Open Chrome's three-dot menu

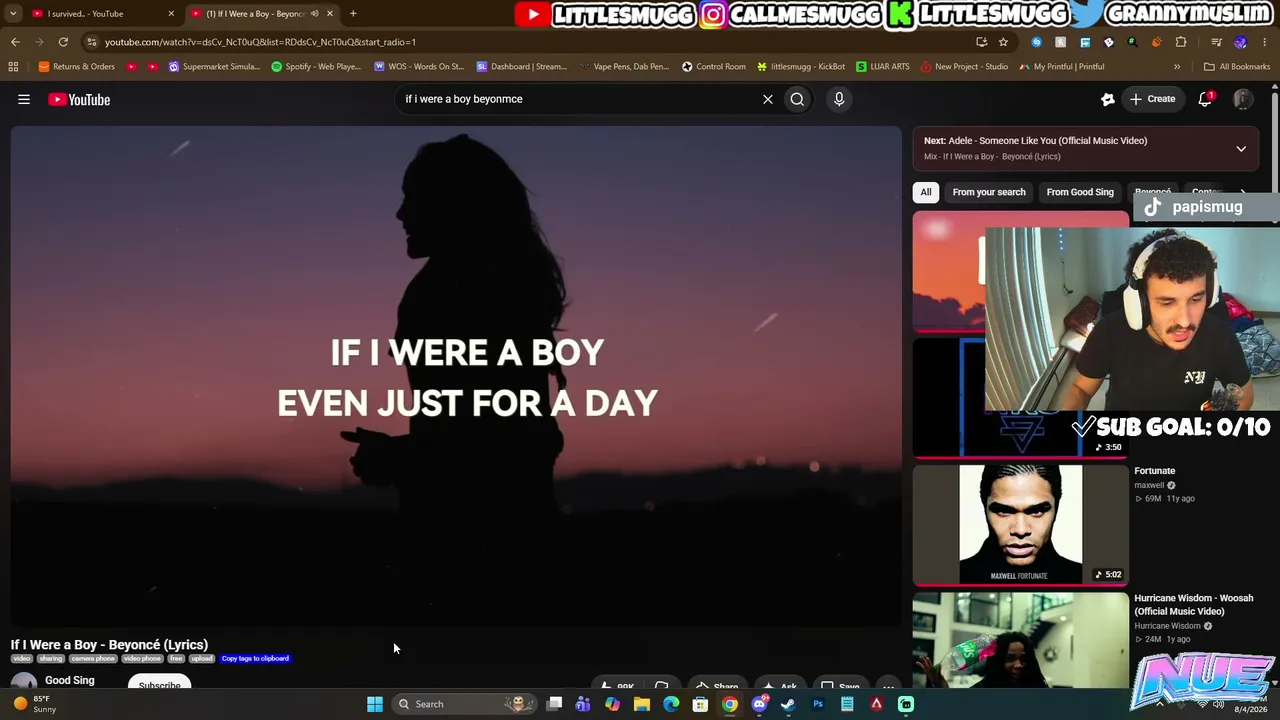pyautogui.click(x=1265, y=42)
